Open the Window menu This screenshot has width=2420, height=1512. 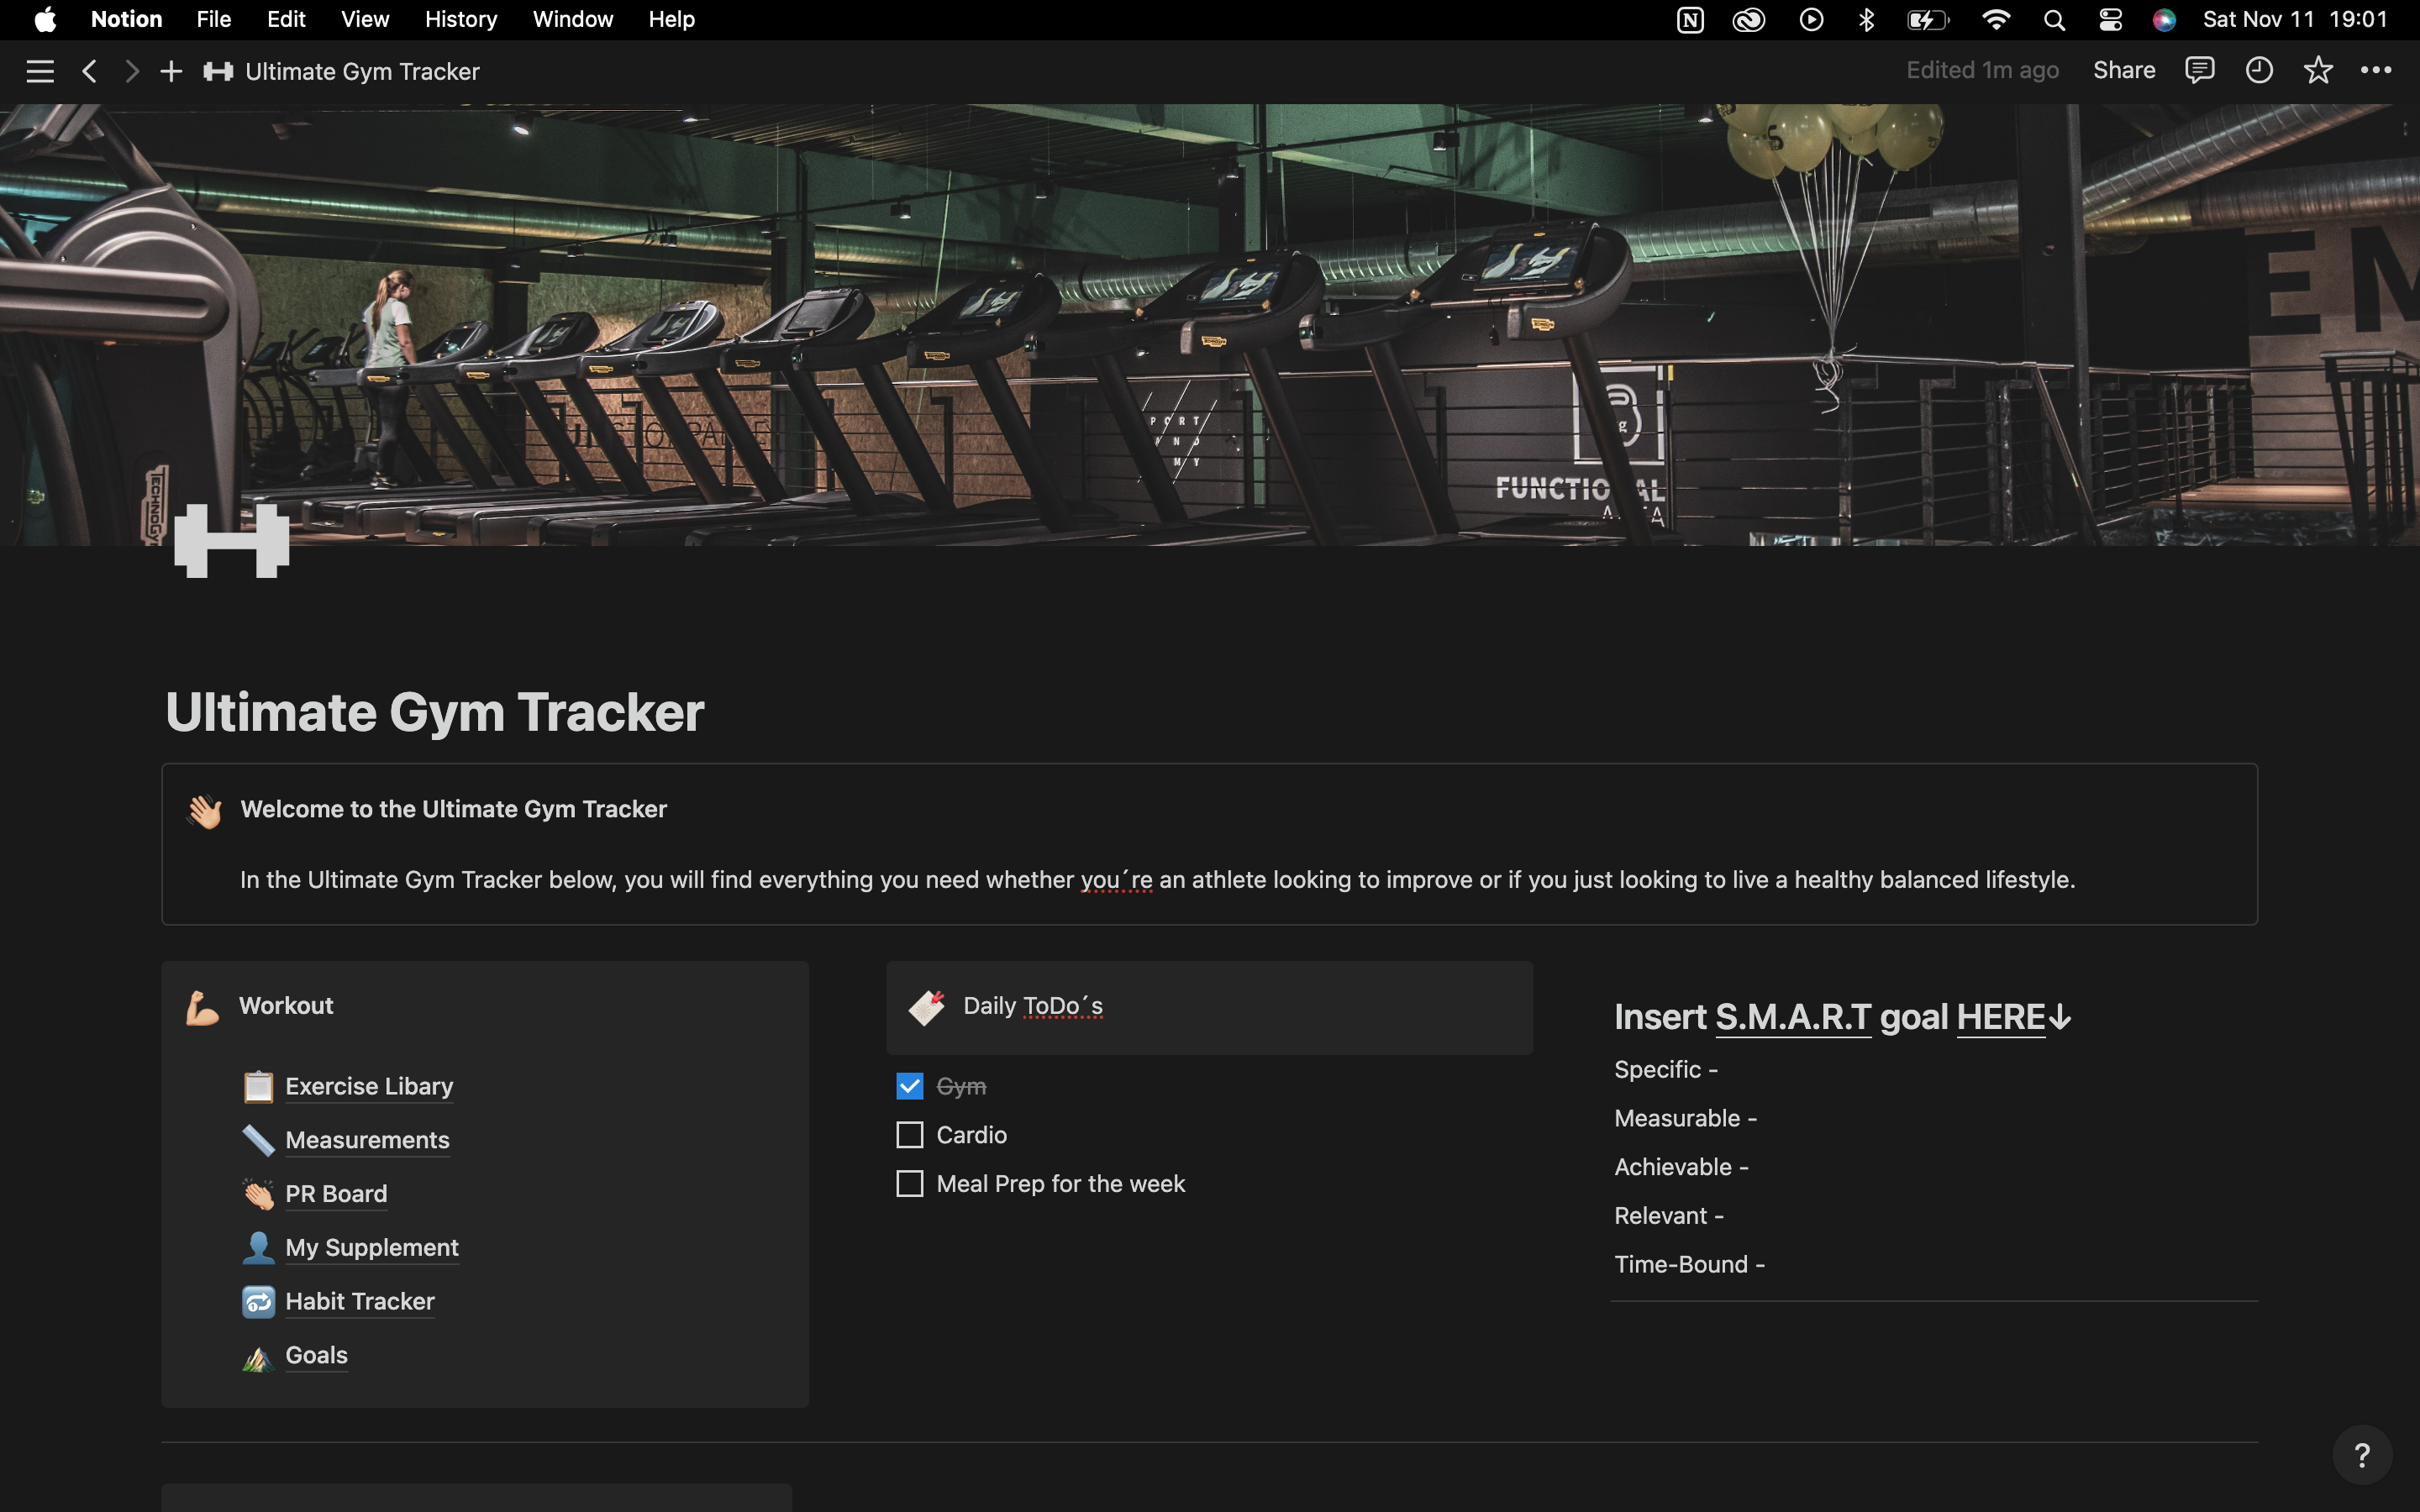pos(573,20)
